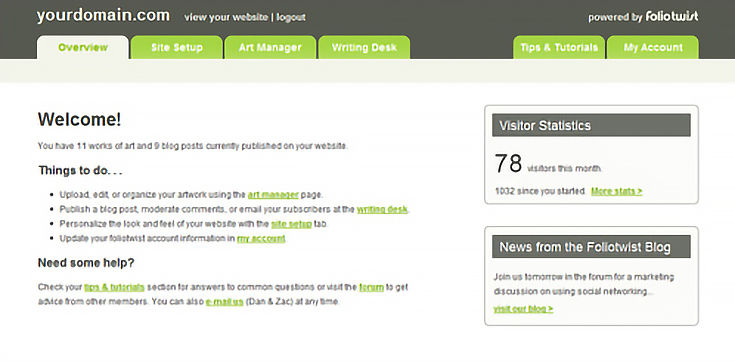Open the More stats link
Screen dimensions: 735x362
coord(616,191)
